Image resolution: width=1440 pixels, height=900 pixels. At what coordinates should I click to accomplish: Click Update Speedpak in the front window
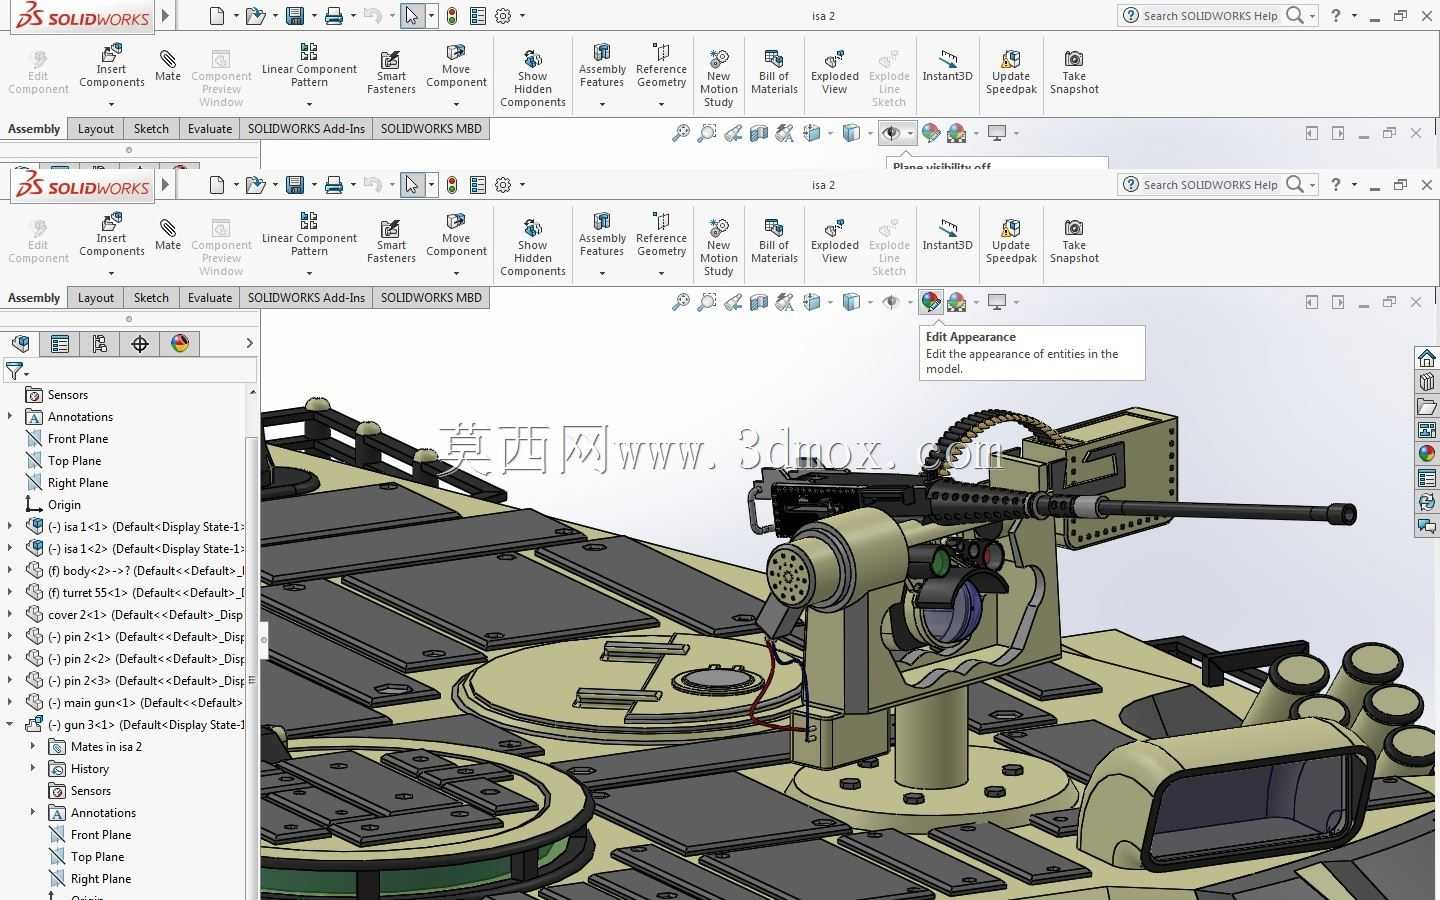click(x=1011, y=241)
